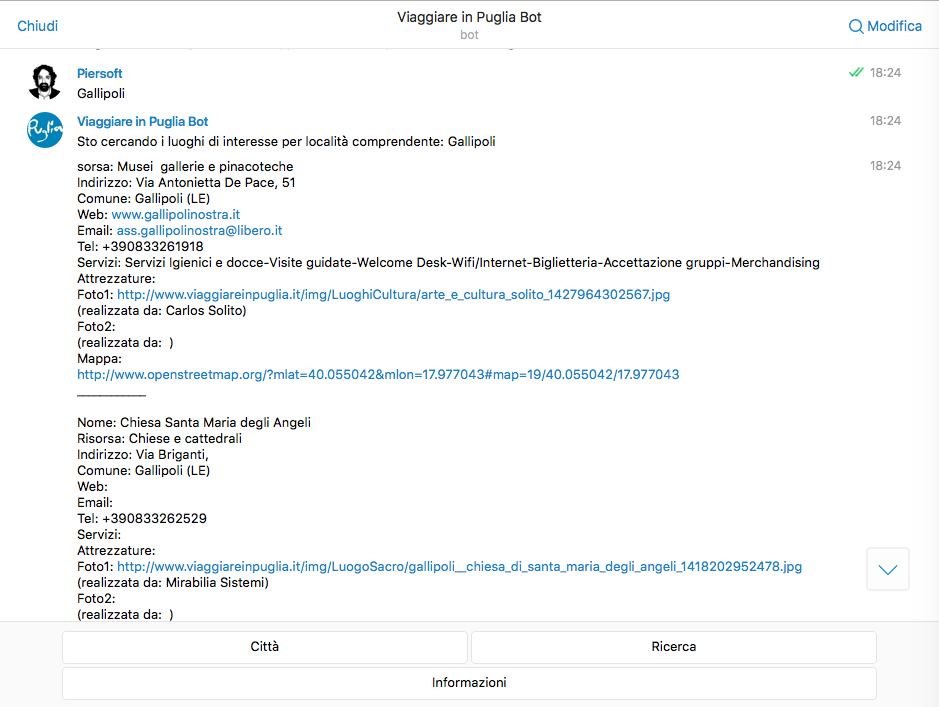This screenshot has width=939, height=707.
Task: Select the Informazioni keyboard button
Action: (470, 683)
